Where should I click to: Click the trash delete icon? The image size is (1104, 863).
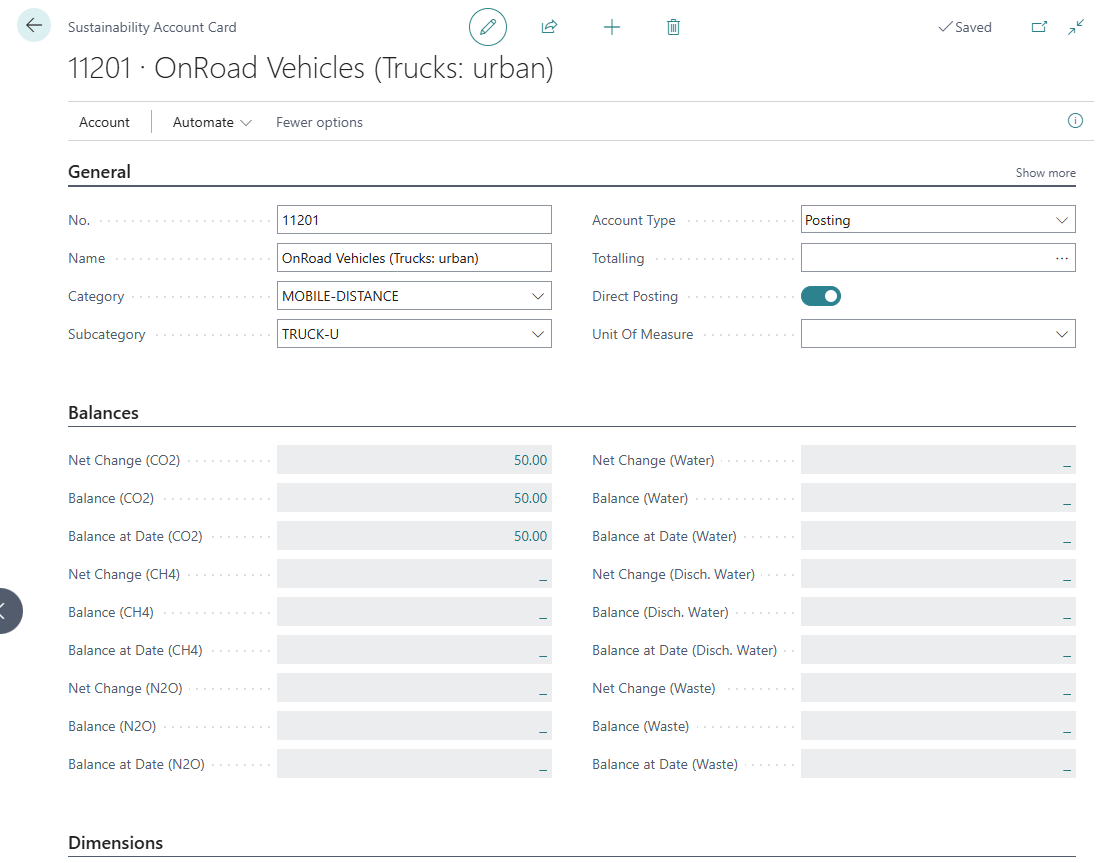[x=673, y=27]
